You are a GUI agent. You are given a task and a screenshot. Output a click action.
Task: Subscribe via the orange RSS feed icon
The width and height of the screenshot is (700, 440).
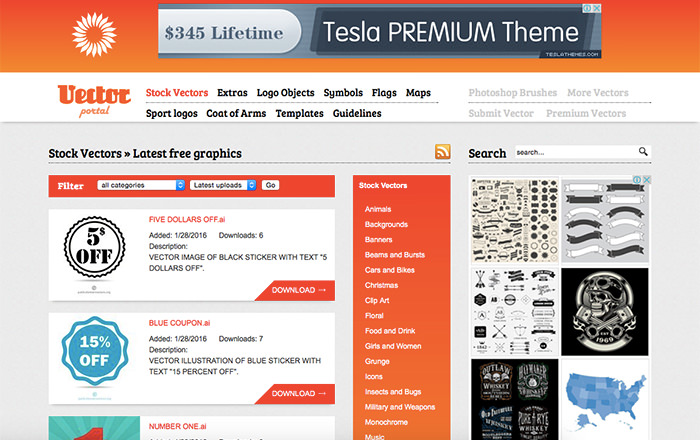pyautogui.click(x=442, y=152)
